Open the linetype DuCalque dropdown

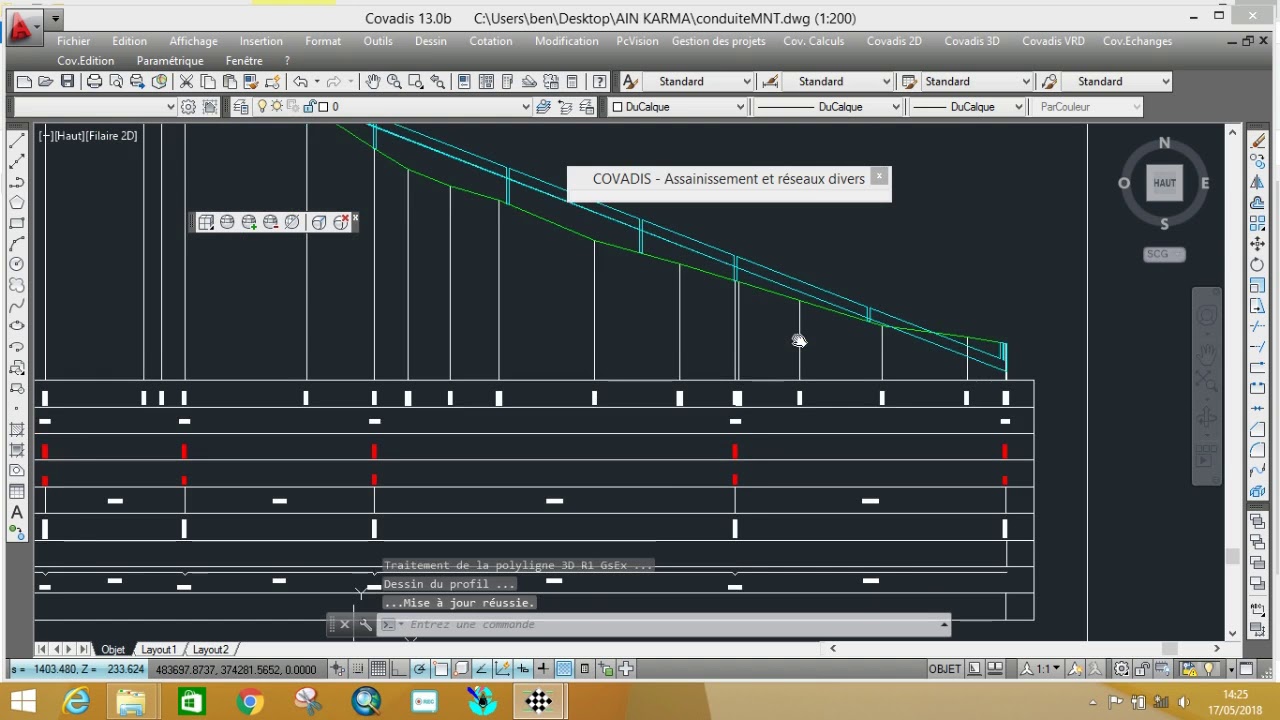tap(829, 107)
